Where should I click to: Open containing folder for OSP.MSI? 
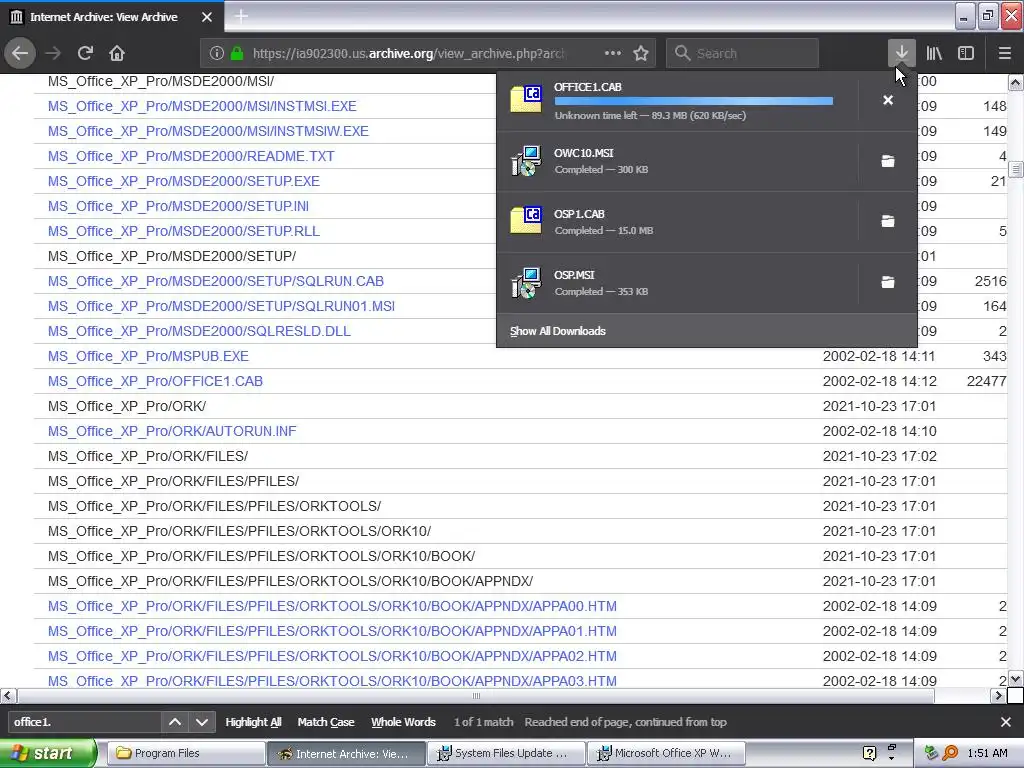[x=888, y=282]
